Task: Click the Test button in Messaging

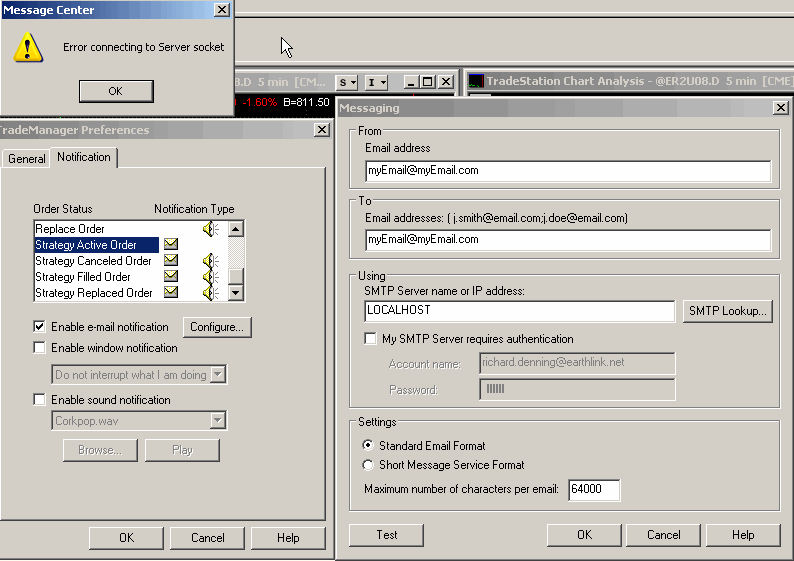Action: point(386,535)
